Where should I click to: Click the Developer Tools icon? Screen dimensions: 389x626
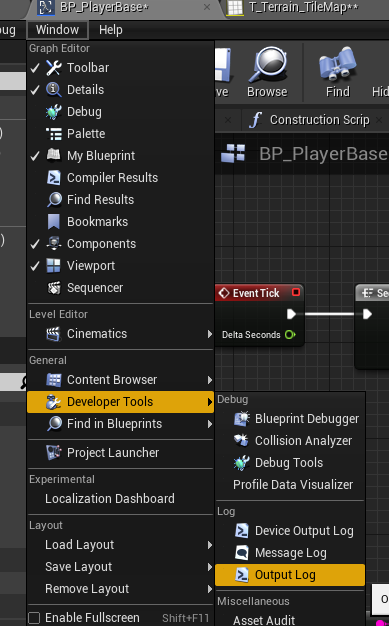click(54, 402)
